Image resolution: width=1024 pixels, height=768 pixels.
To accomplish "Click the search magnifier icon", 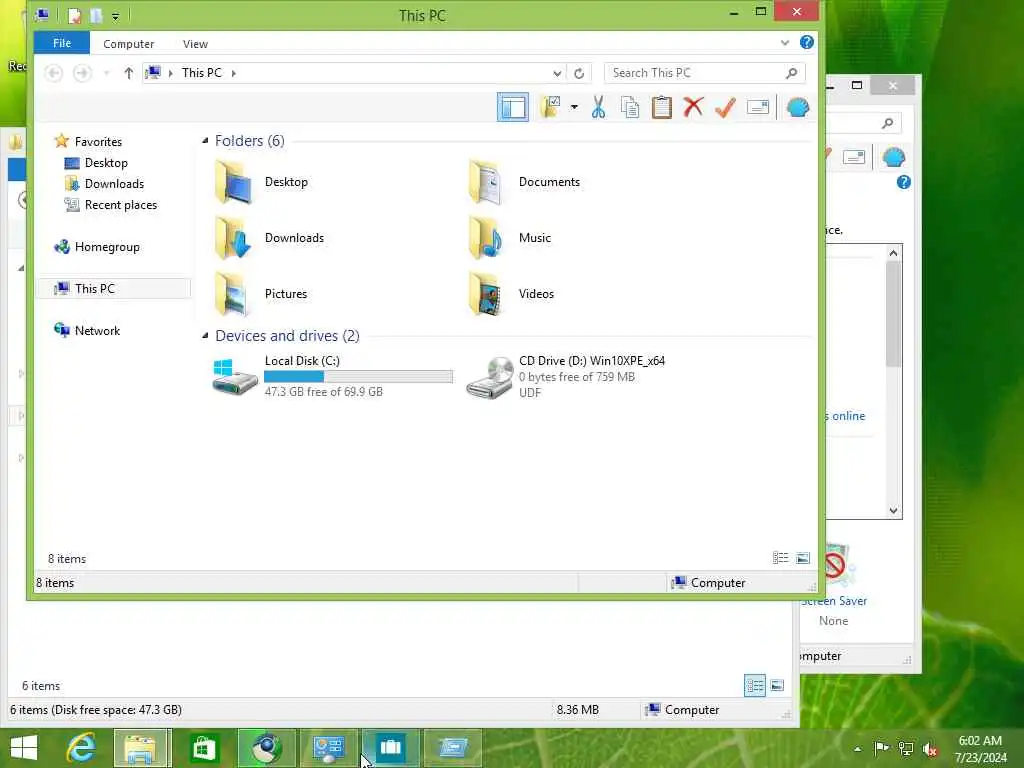I will pos(792,73).
